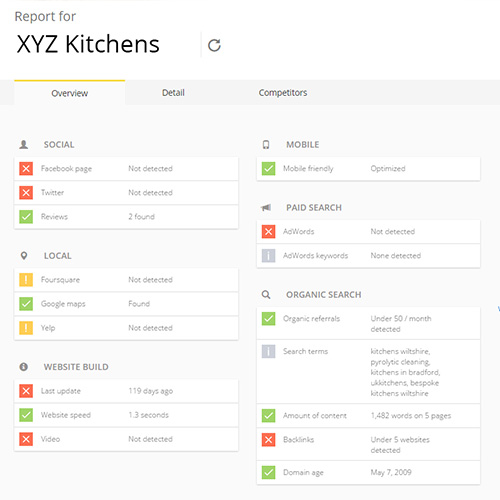The image size is (500, 500).
Task: Click the green check beside Domain age
Action: tap(268, 472)
